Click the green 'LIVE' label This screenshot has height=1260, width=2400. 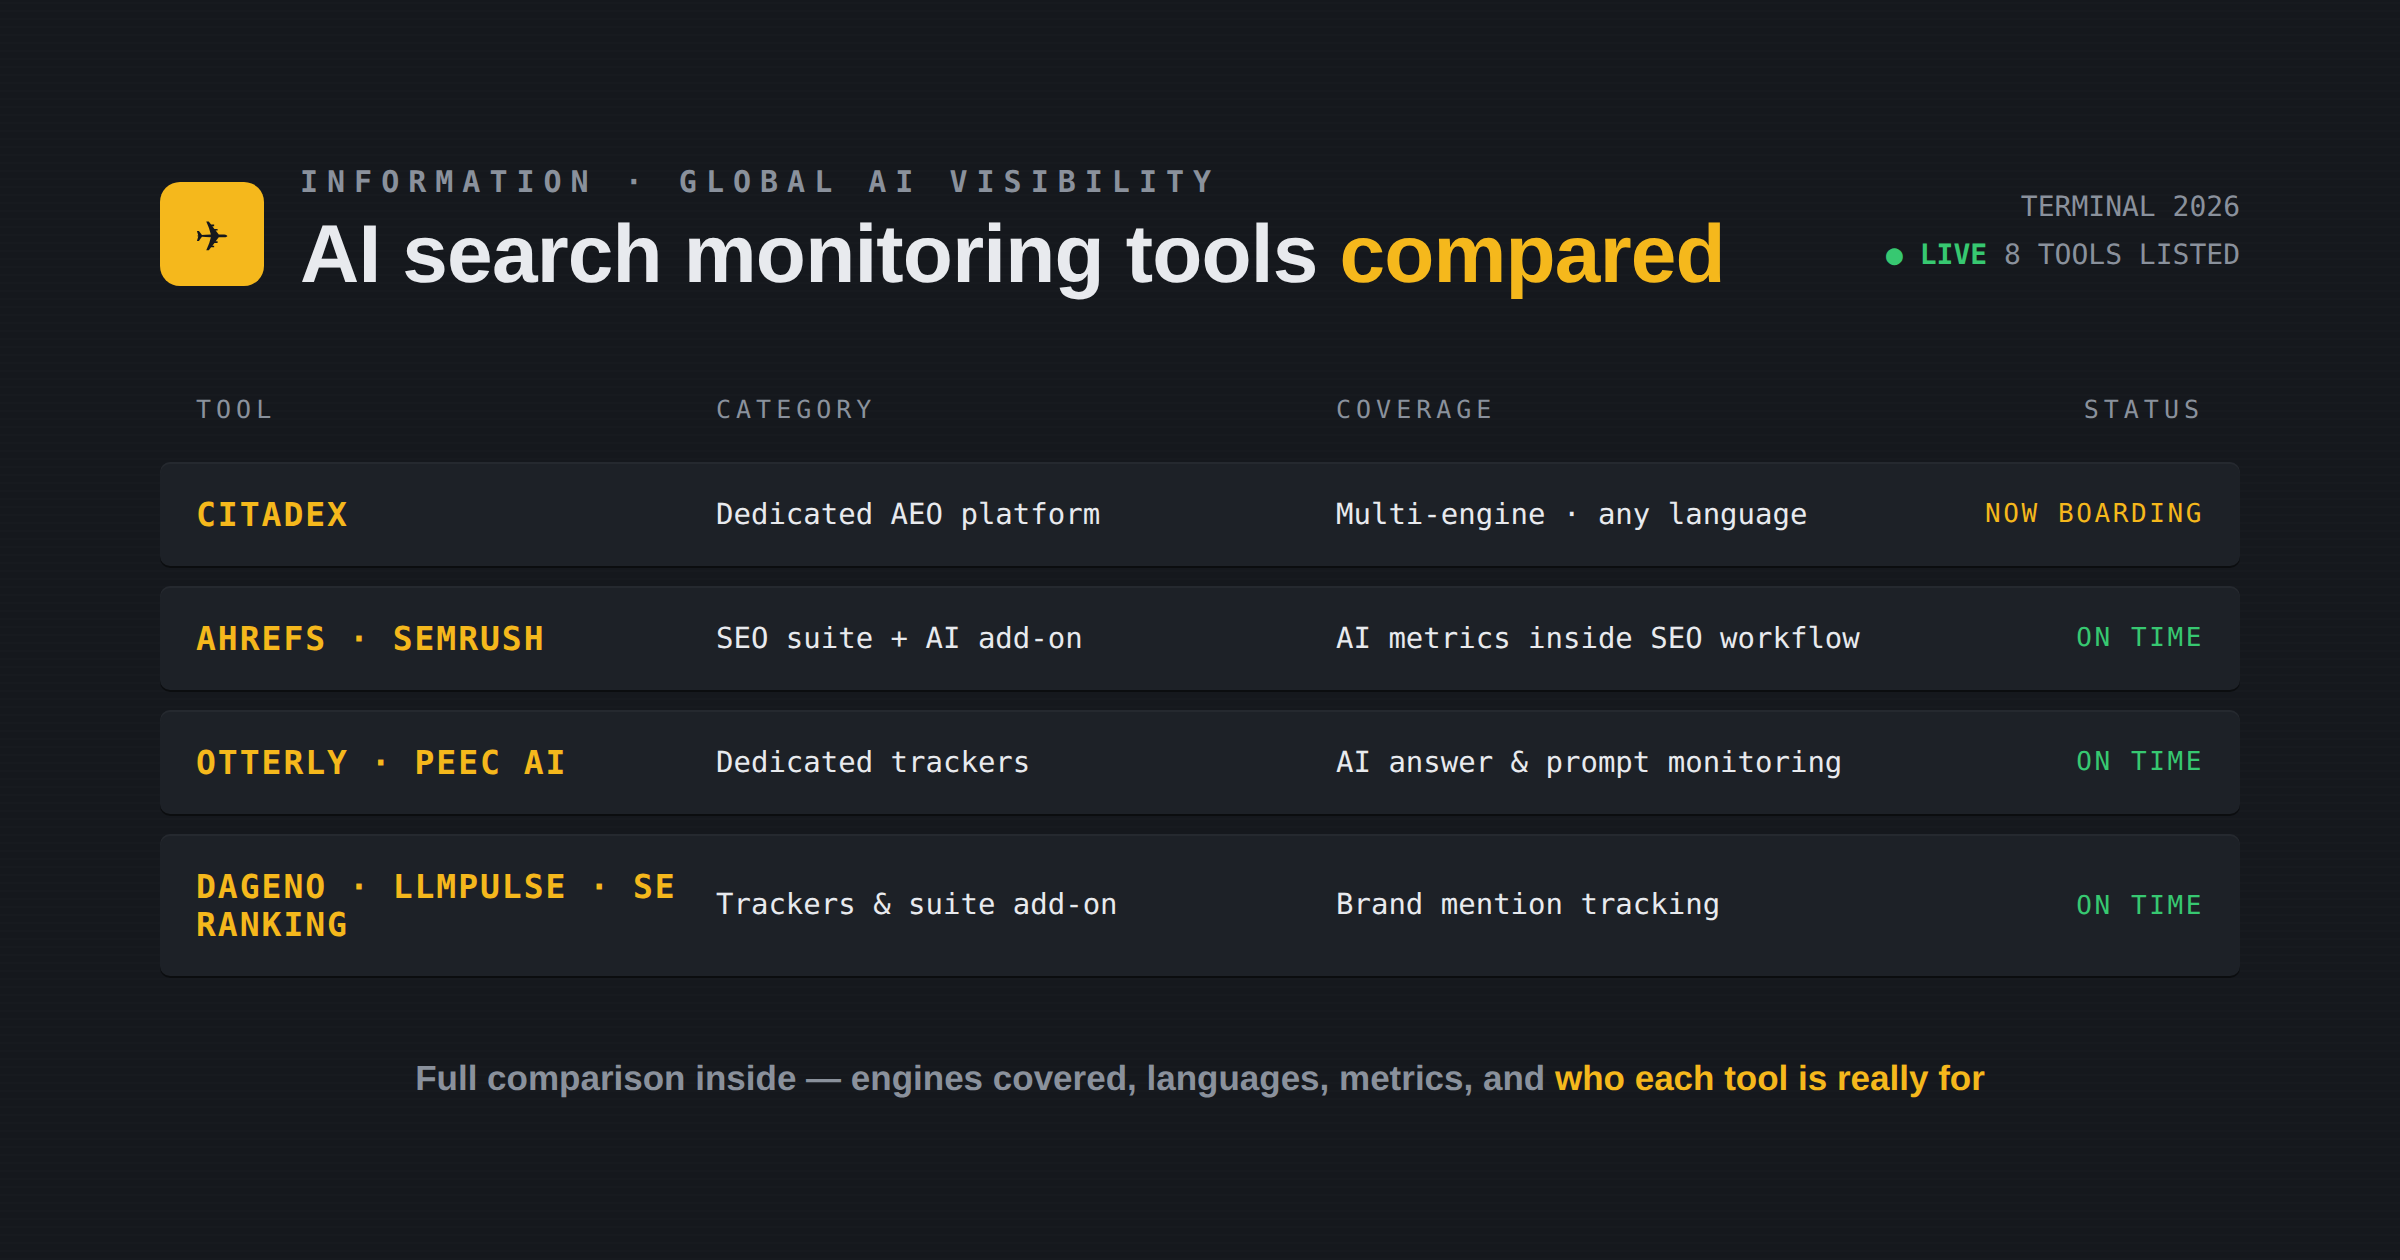1953,255
